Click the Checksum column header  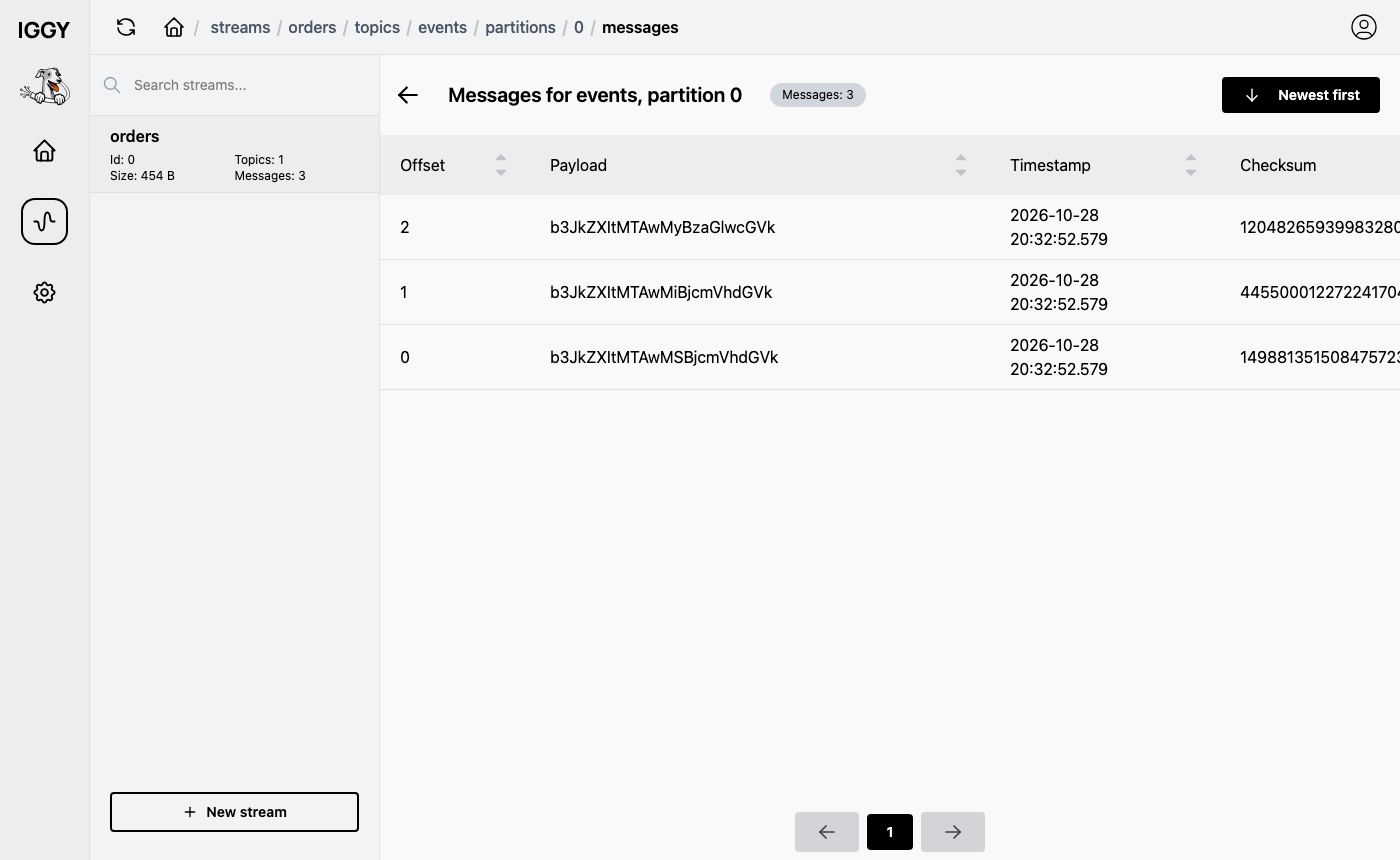click(x=1278, y=165)
